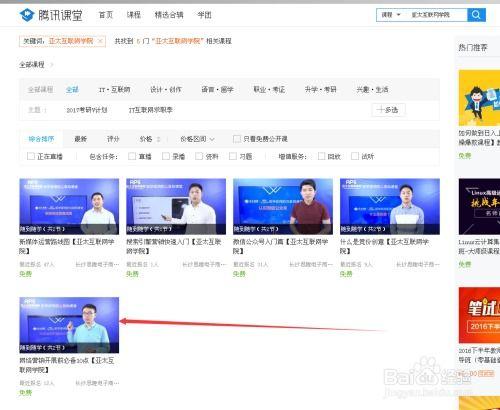Screen dimensions: 500x410
Task: Click the IT互联网求职季 topic link
Action: (151, 110)
